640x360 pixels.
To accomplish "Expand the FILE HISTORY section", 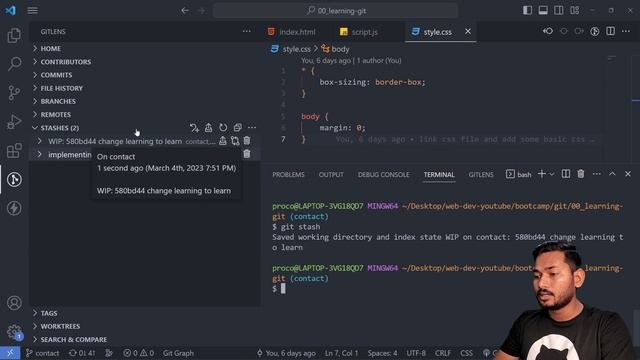I will 144,88.
